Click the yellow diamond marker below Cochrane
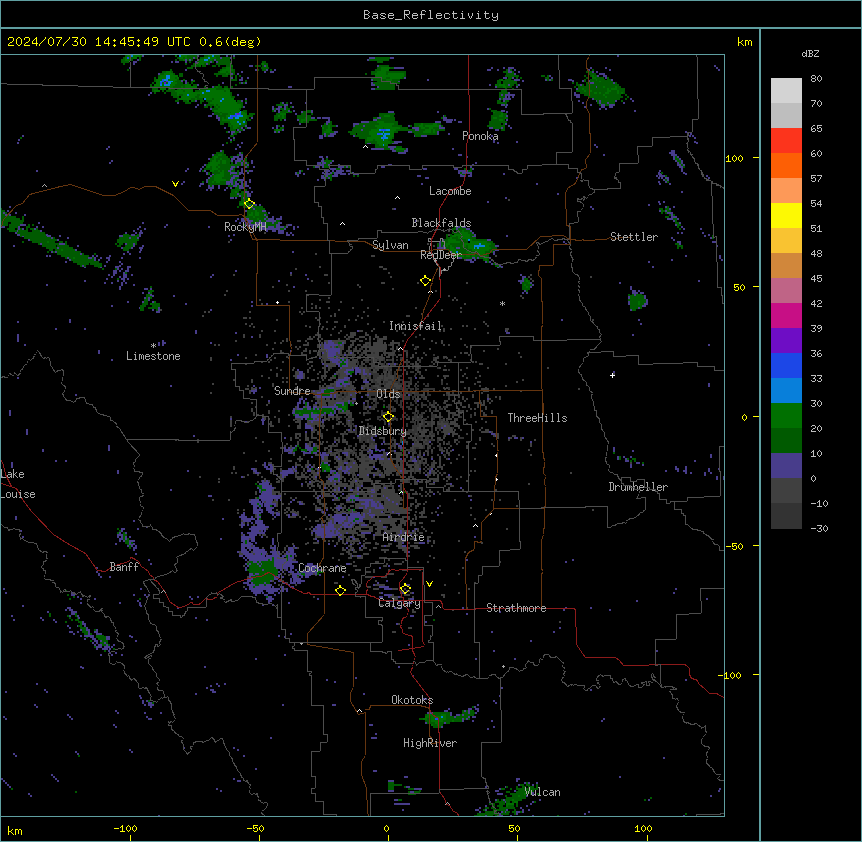Image resolution: width=862 pixels, height=842 pixels. coord(340,590)
